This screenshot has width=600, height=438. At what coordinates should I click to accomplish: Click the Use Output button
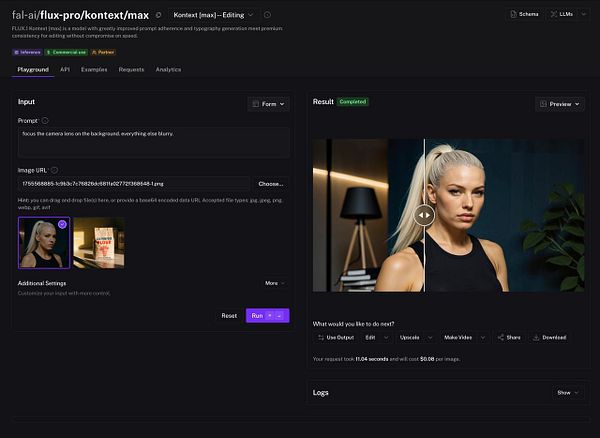[x=336, y=337]
